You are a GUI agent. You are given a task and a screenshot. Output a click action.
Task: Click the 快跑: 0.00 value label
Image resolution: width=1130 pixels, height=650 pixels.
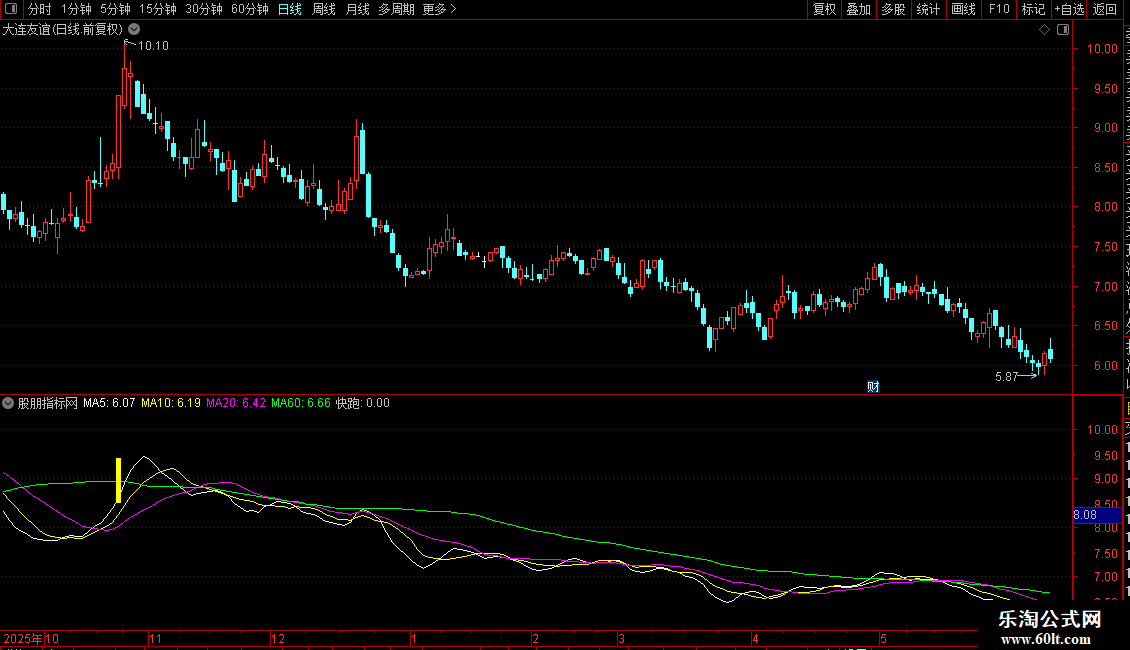pyautogui.click(x=363, y=404)
